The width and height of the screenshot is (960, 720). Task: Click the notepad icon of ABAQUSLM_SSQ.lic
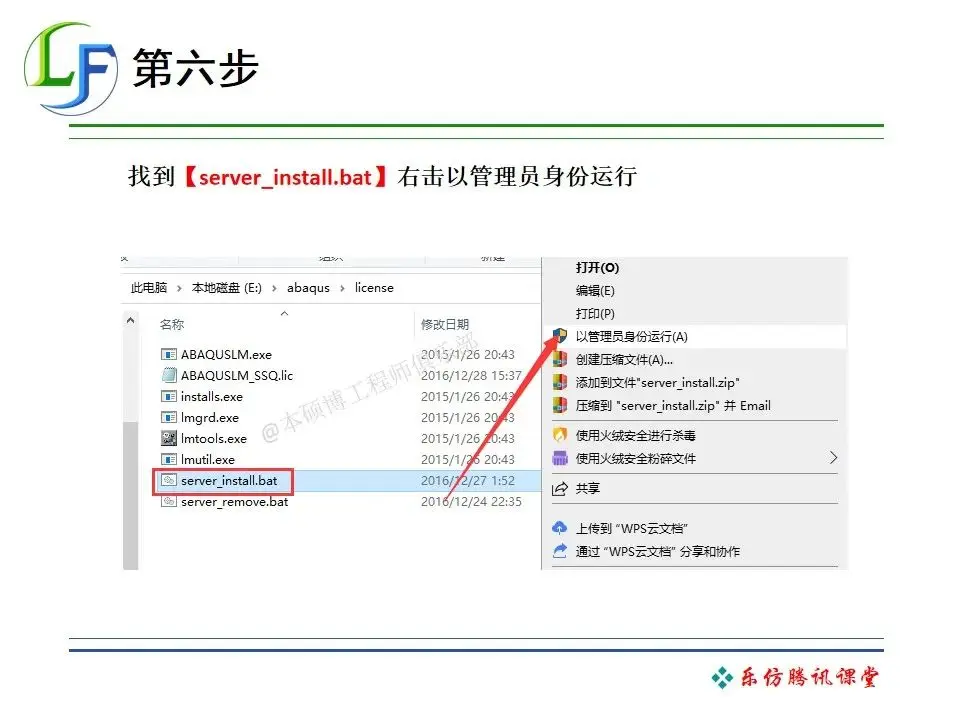click(169, 375)
